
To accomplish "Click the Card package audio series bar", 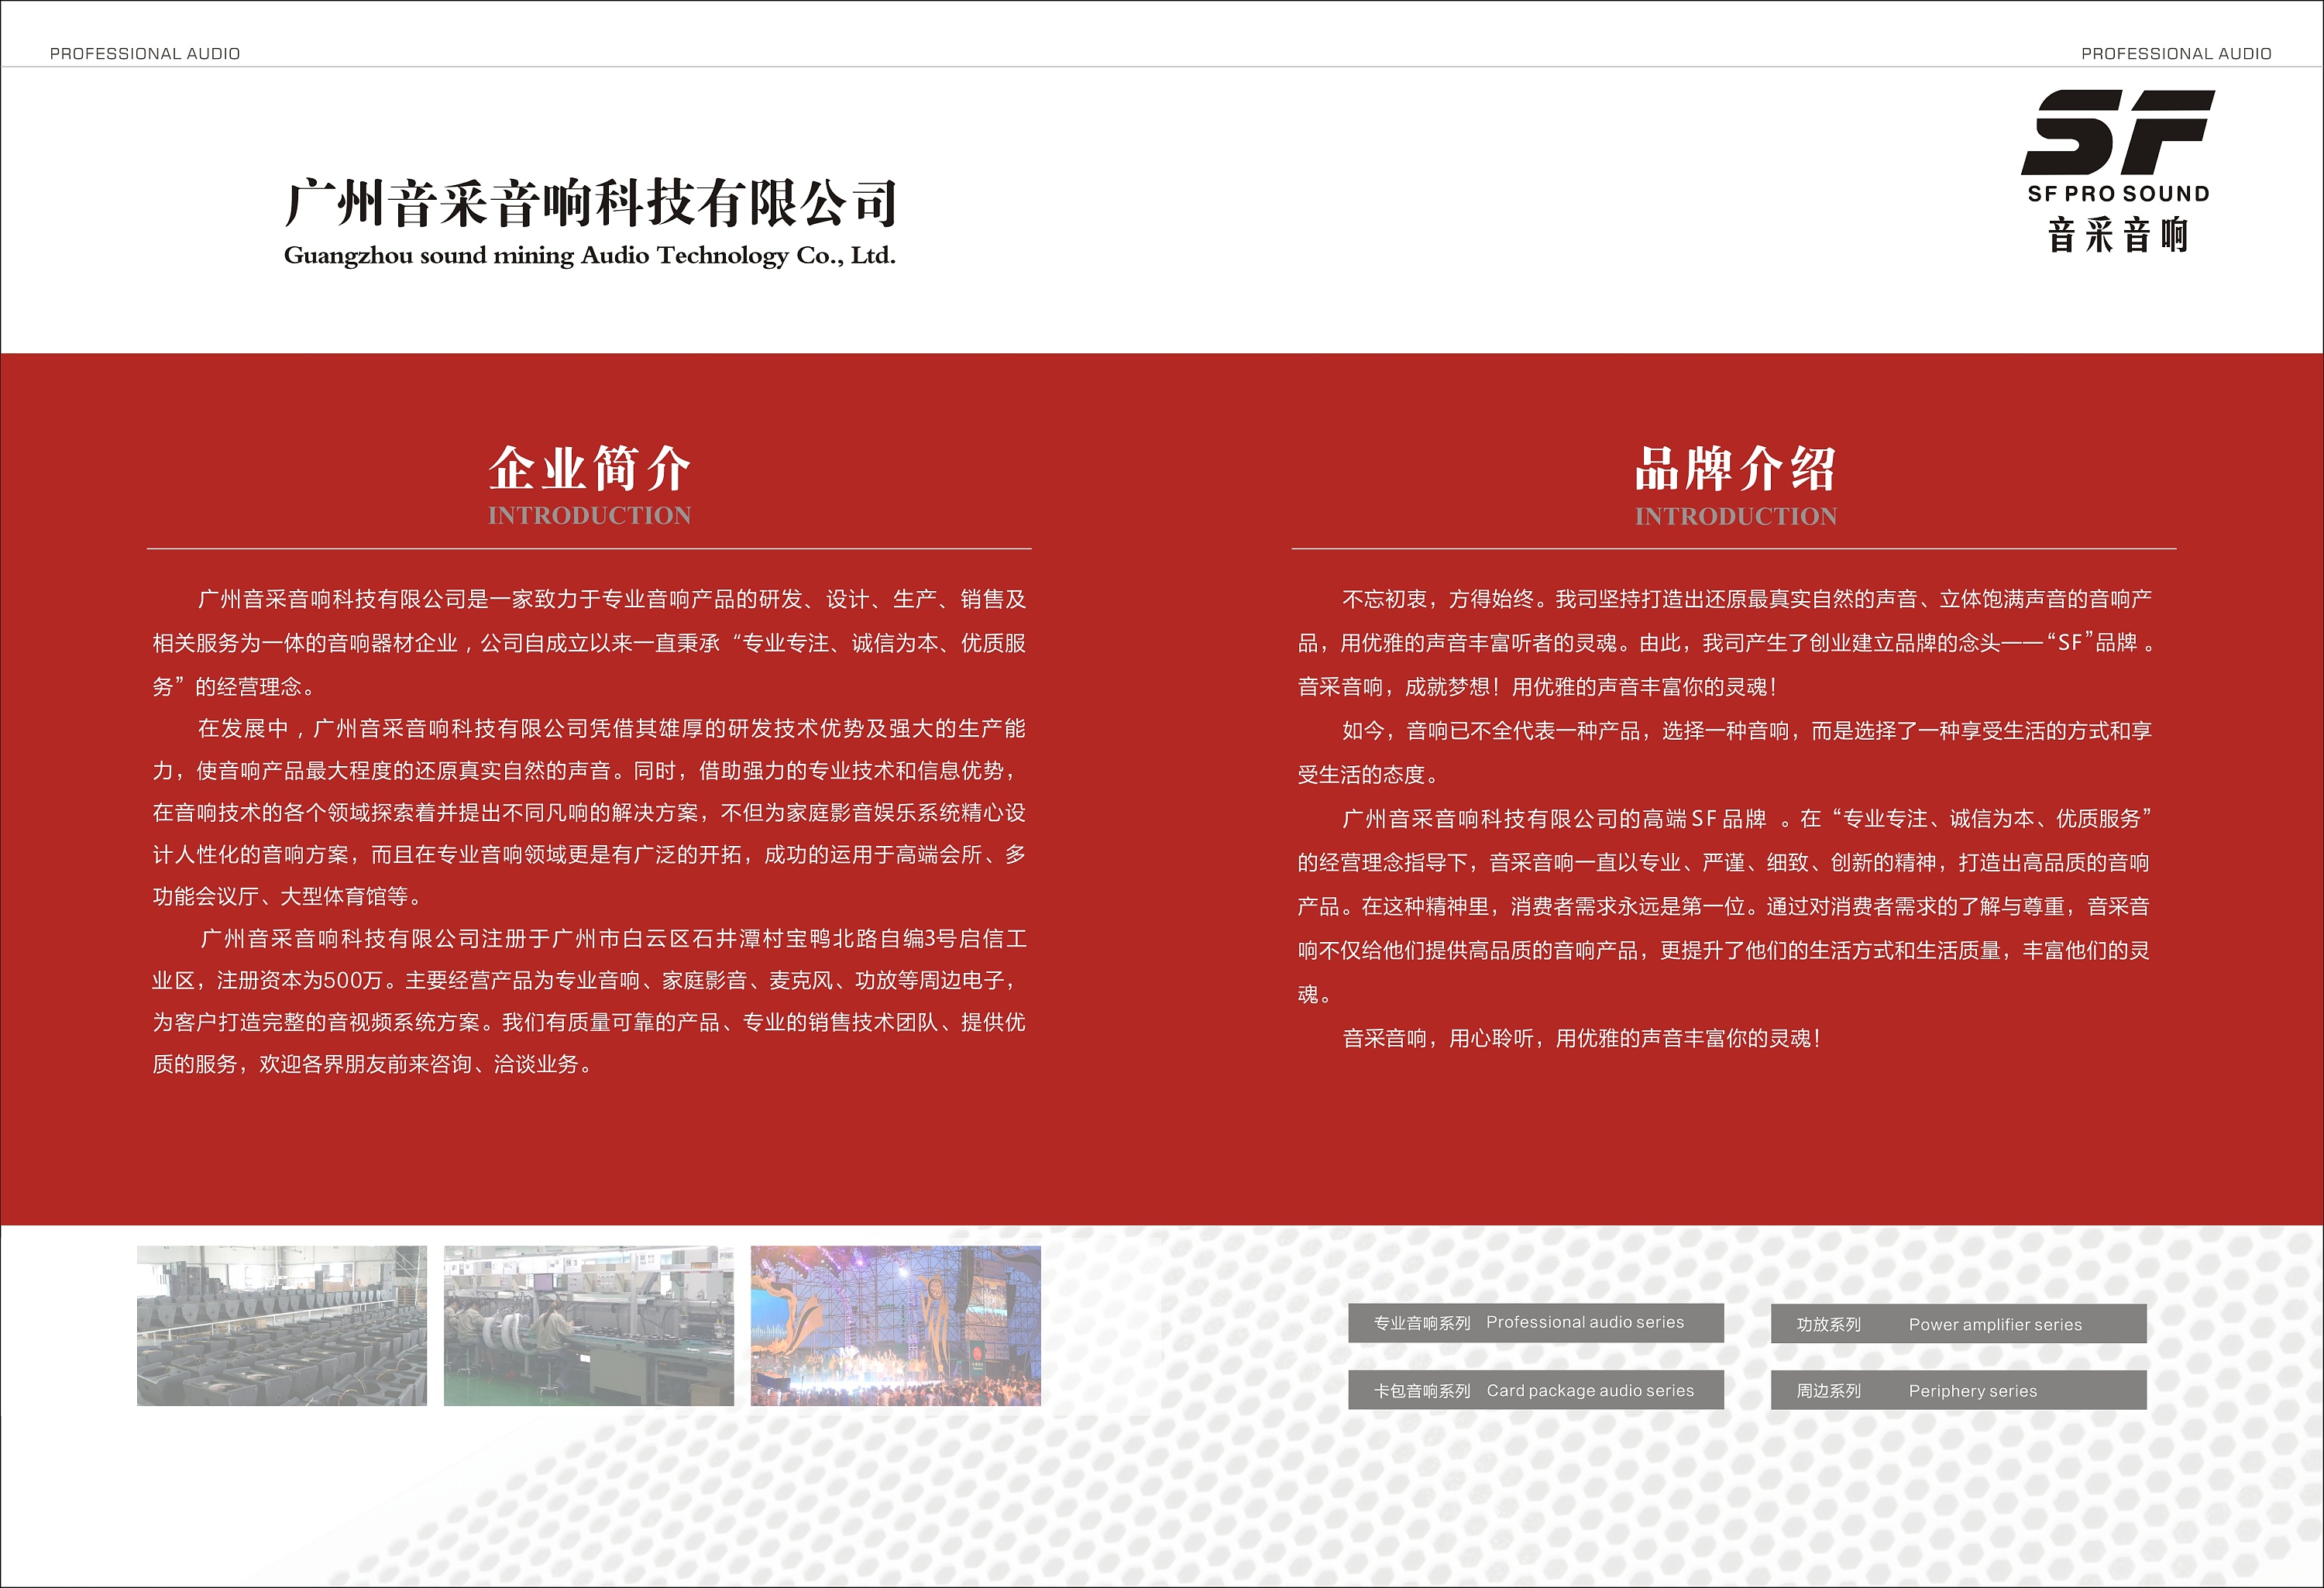I will click(x=1536, y=1390).
